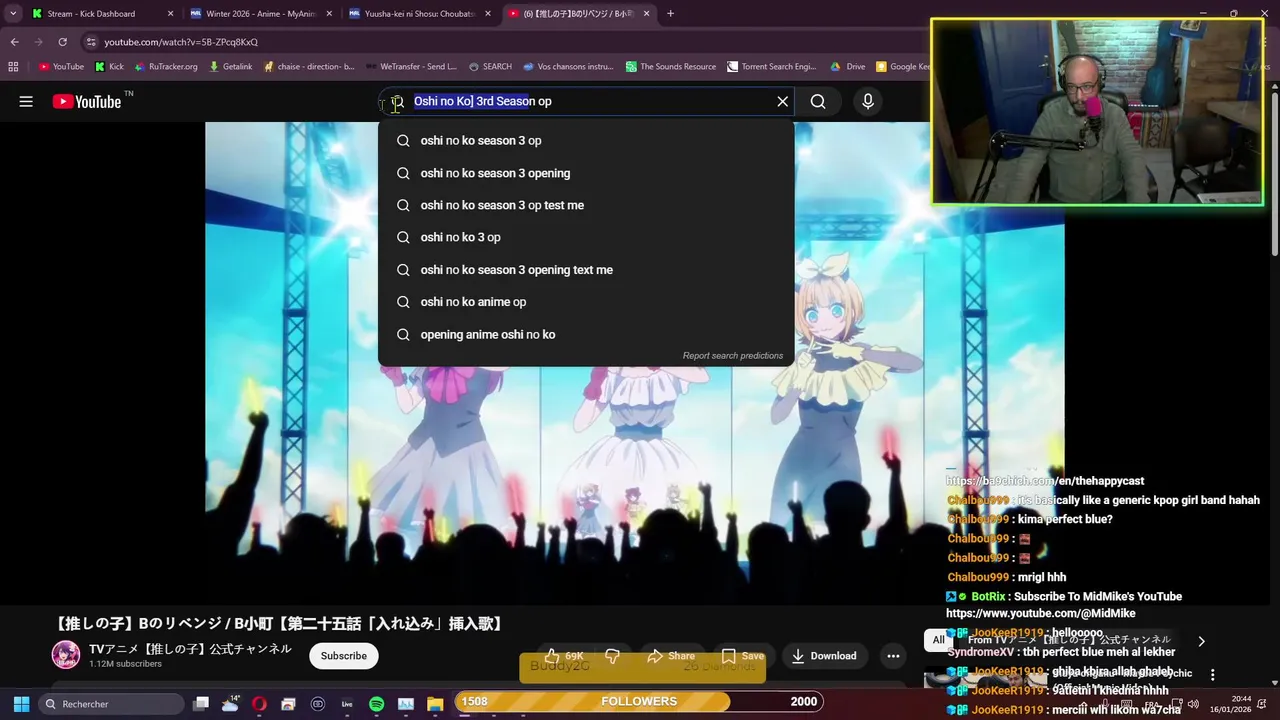
Task: Choose suggestion "oshi no ko anime op"
Action: click(x=586, y=302)
